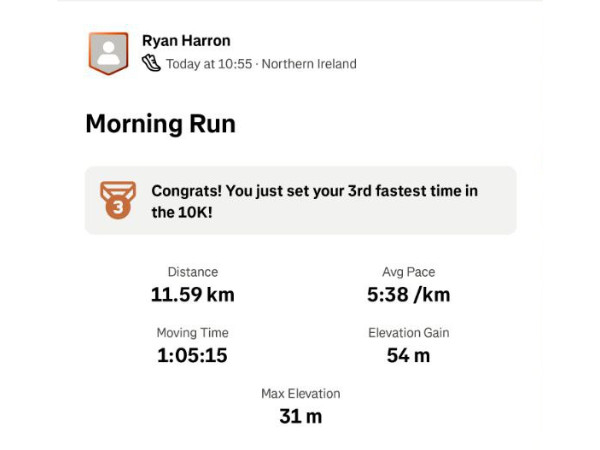Select the 31 m max elevation value
The width and height of the screenshot is (600, 450).
point(300,416)
